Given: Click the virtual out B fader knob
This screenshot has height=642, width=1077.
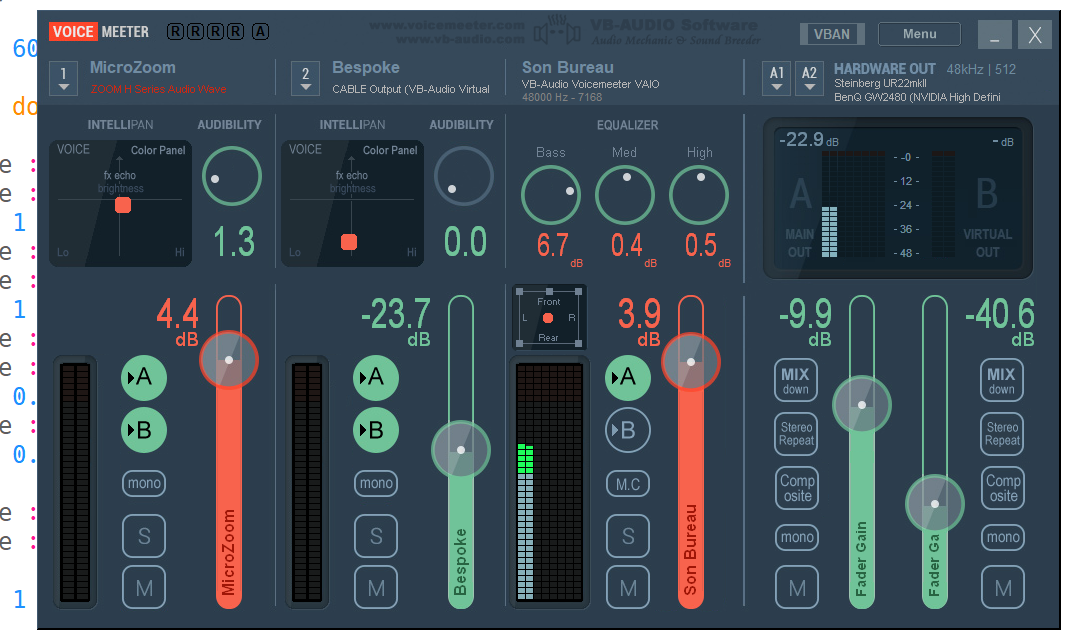Looking at the screenshot, I should coord(935,503).
